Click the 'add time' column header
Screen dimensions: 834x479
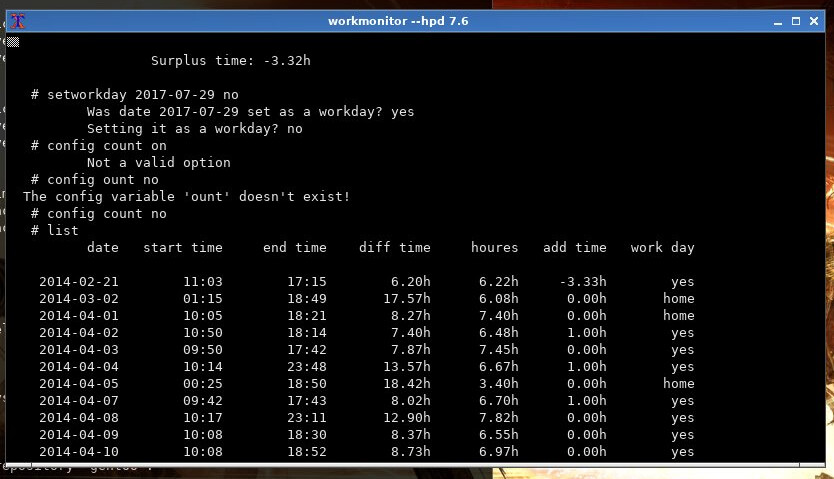(574, 247)
